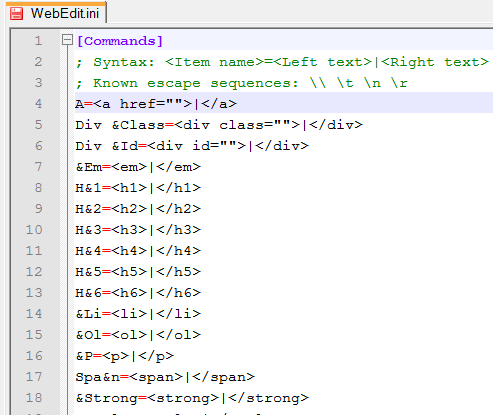Click line number 1 in the margin
The image size is (493, 415).
click(38, 41)
